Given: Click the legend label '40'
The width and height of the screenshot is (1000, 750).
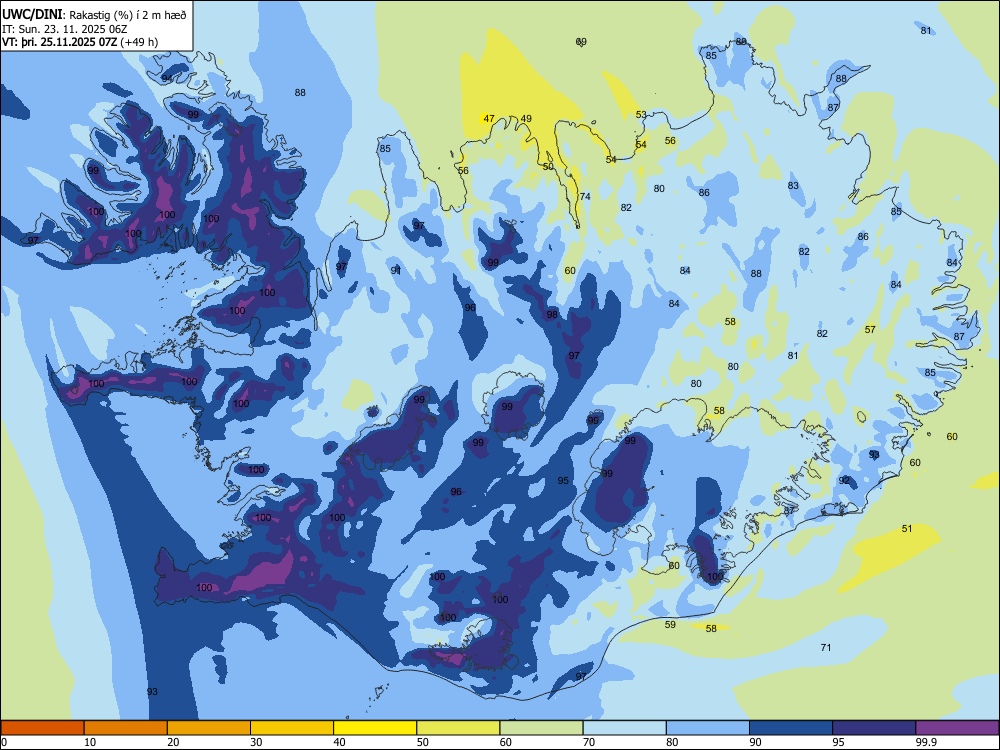Looking at the screenshot, I should tap(340, 742).
